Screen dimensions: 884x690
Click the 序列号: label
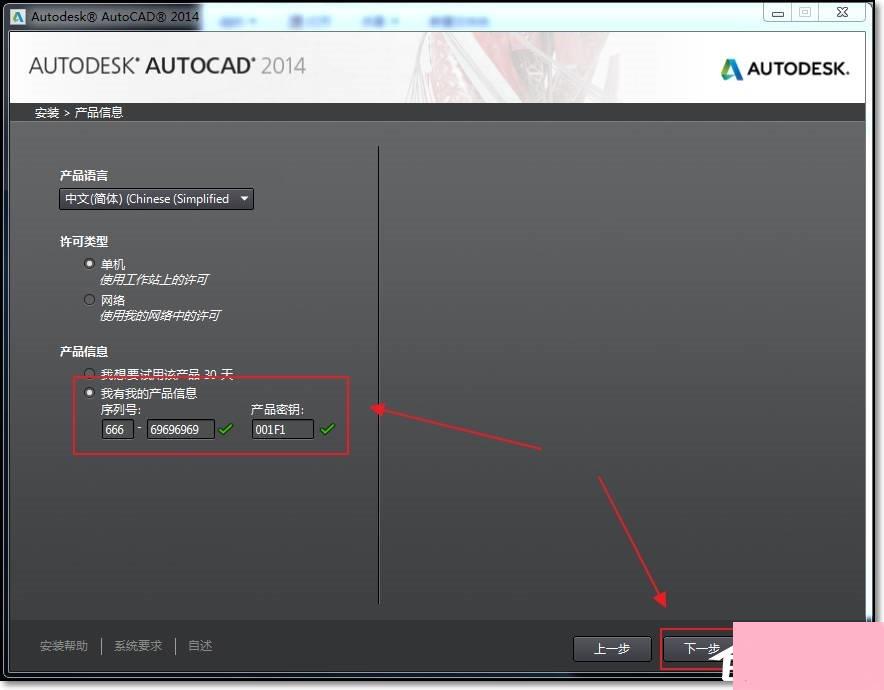click(121, 410)
